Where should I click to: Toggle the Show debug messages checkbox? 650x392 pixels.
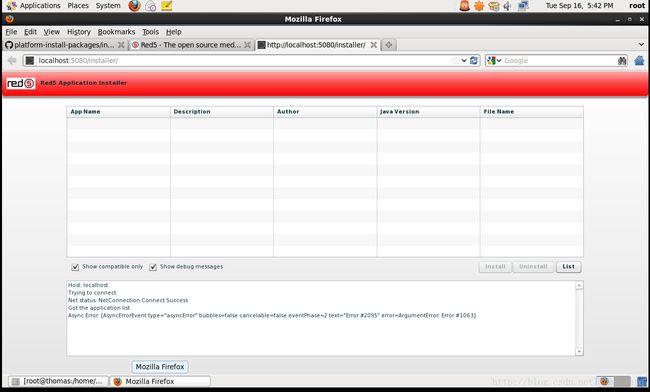(153, 267)
